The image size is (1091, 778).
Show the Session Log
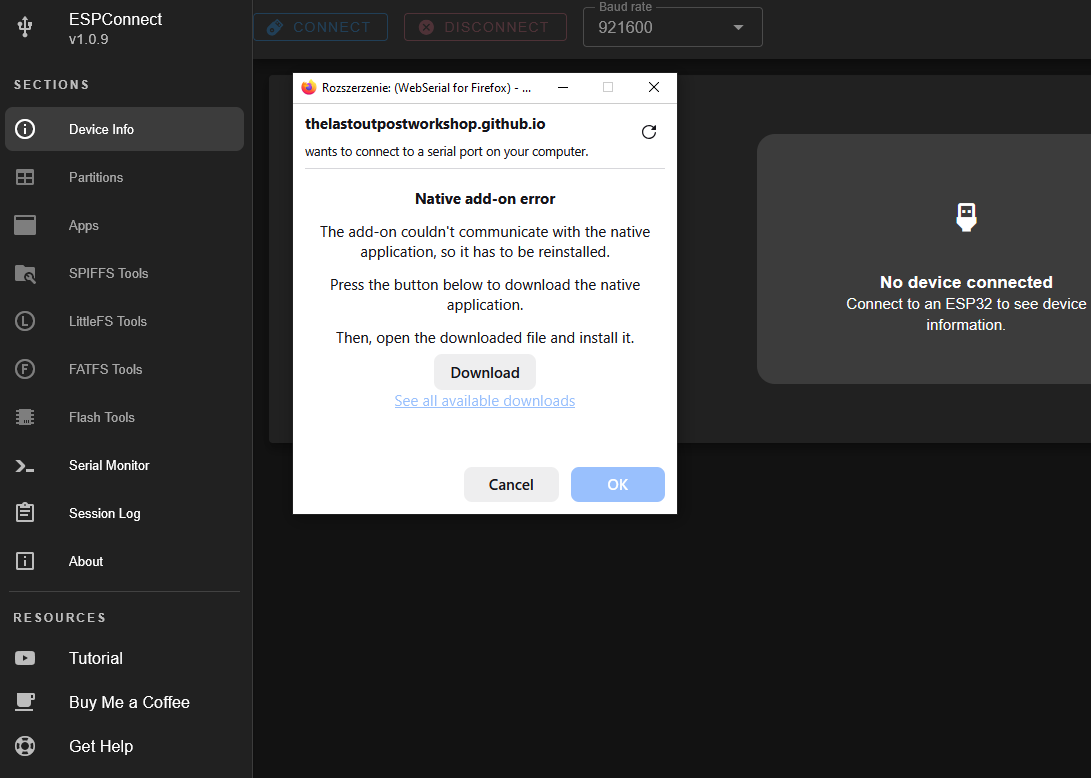125,514
